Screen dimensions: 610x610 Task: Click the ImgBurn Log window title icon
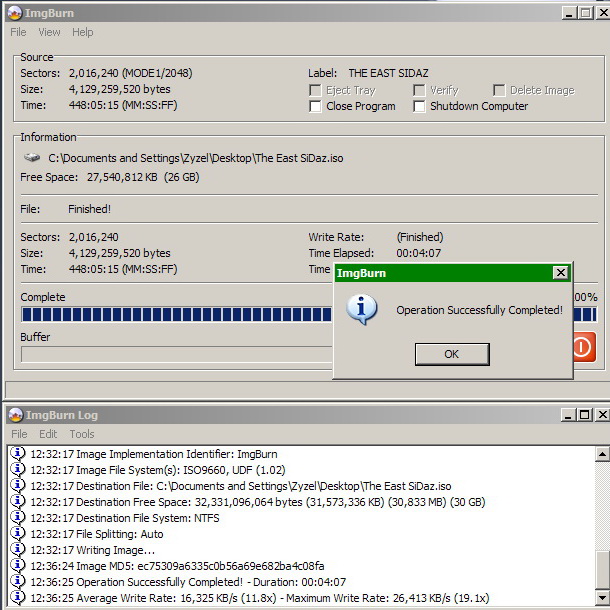click(16, 415)
